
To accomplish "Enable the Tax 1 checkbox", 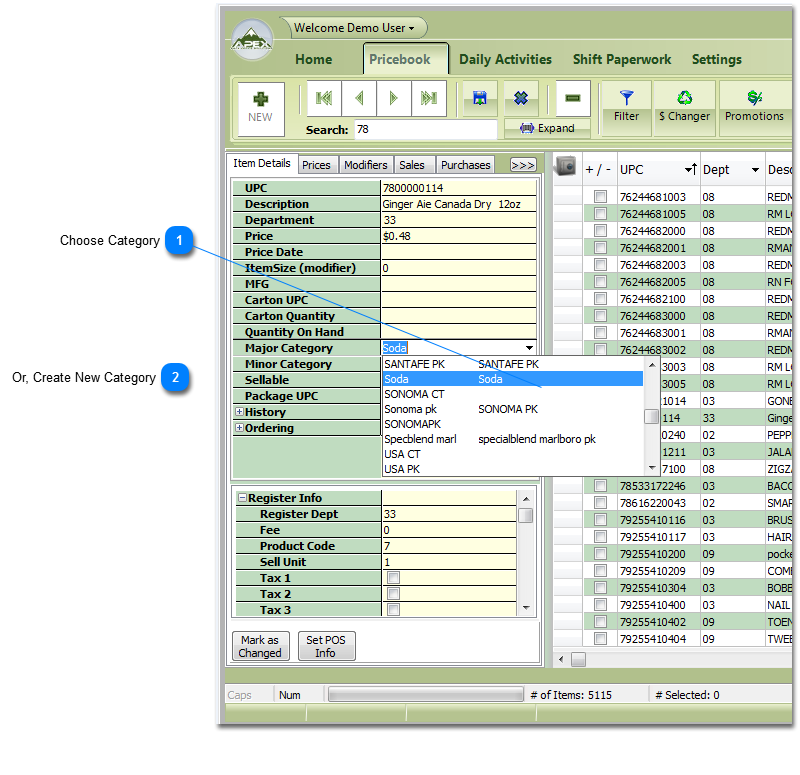I will pos(393,578).
